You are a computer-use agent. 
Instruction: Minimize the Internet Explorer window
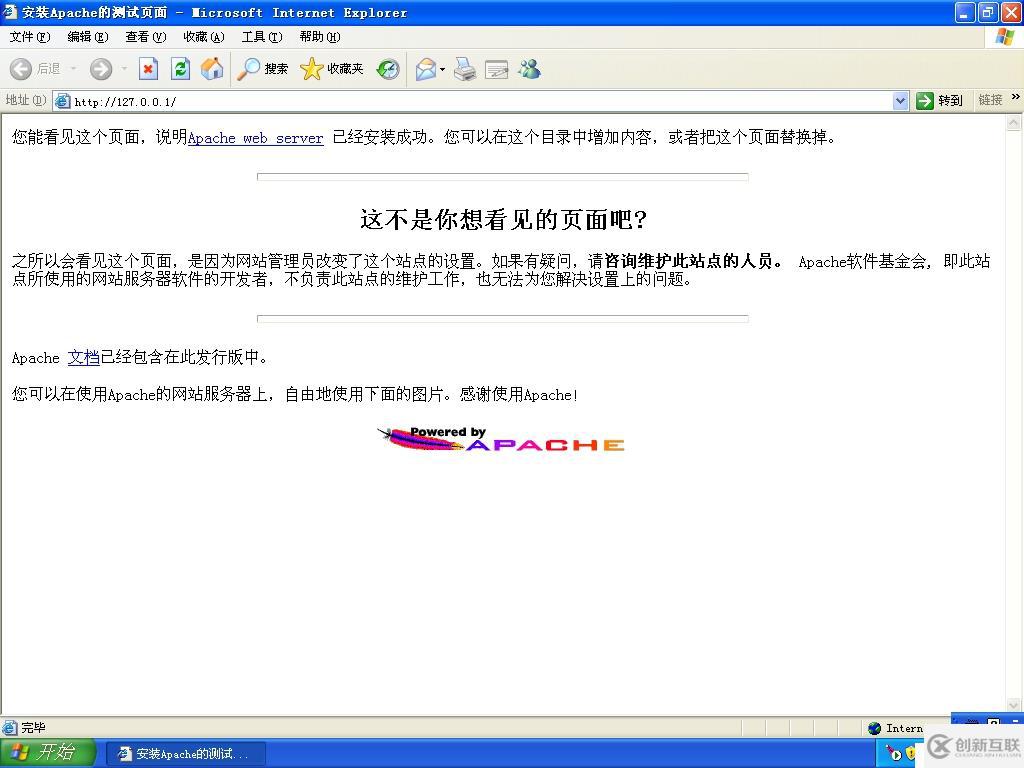point(965,12)
